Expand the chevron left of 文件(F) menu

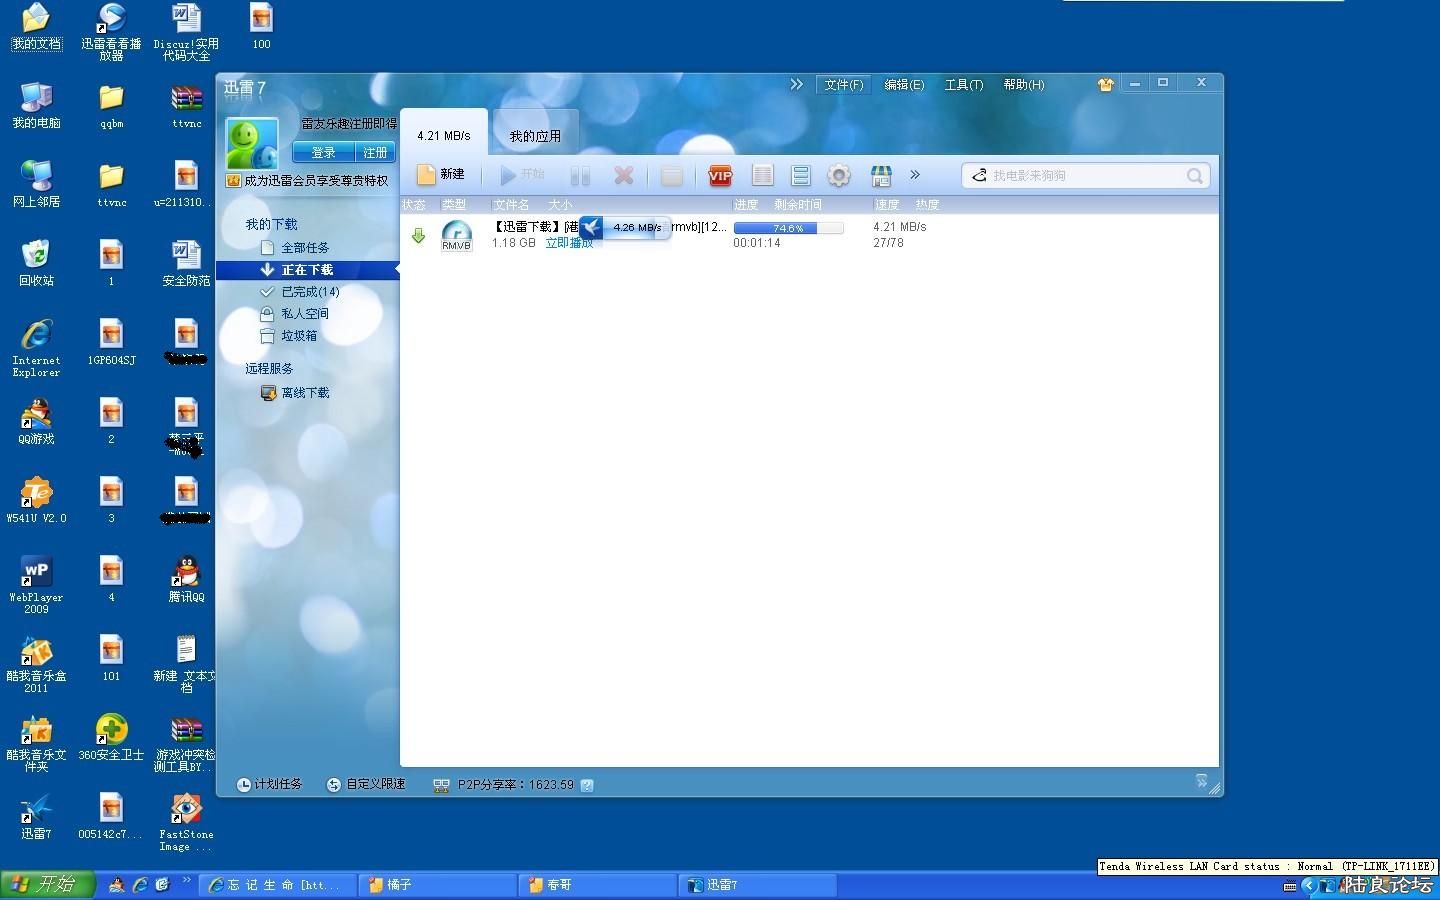pos(796,85)
